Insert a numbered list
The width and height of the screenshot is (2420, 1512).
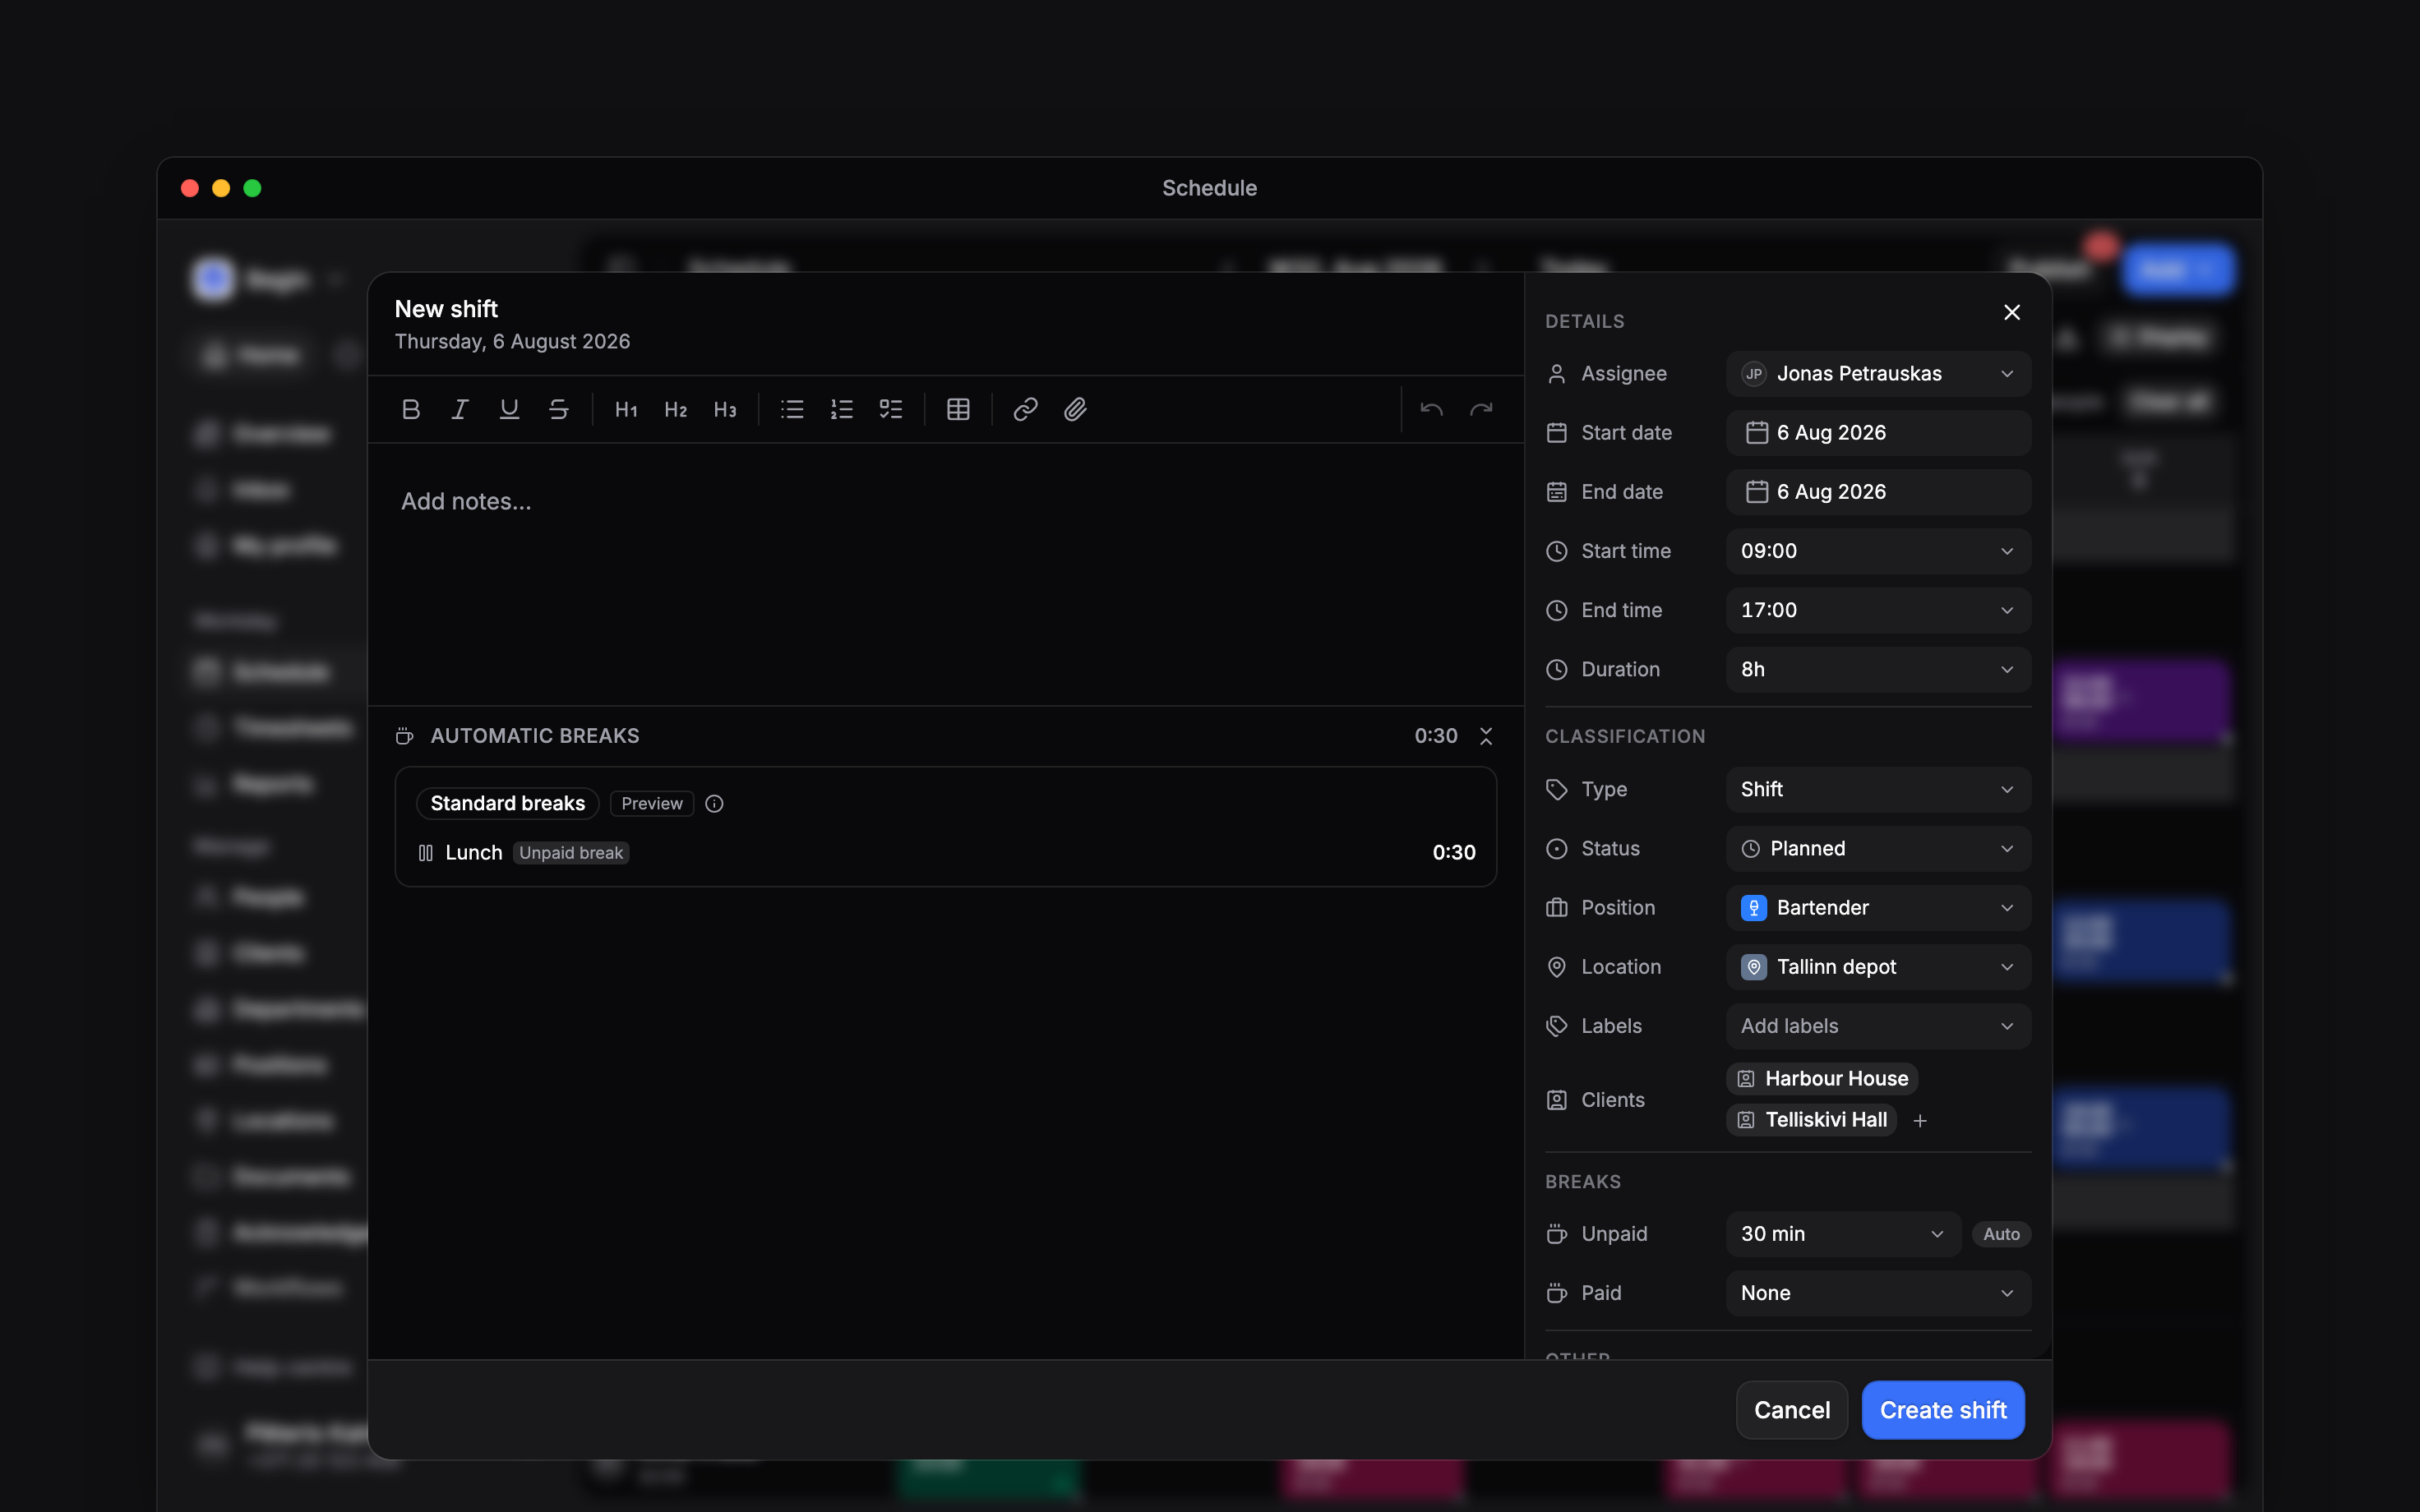tap(842, 409)
